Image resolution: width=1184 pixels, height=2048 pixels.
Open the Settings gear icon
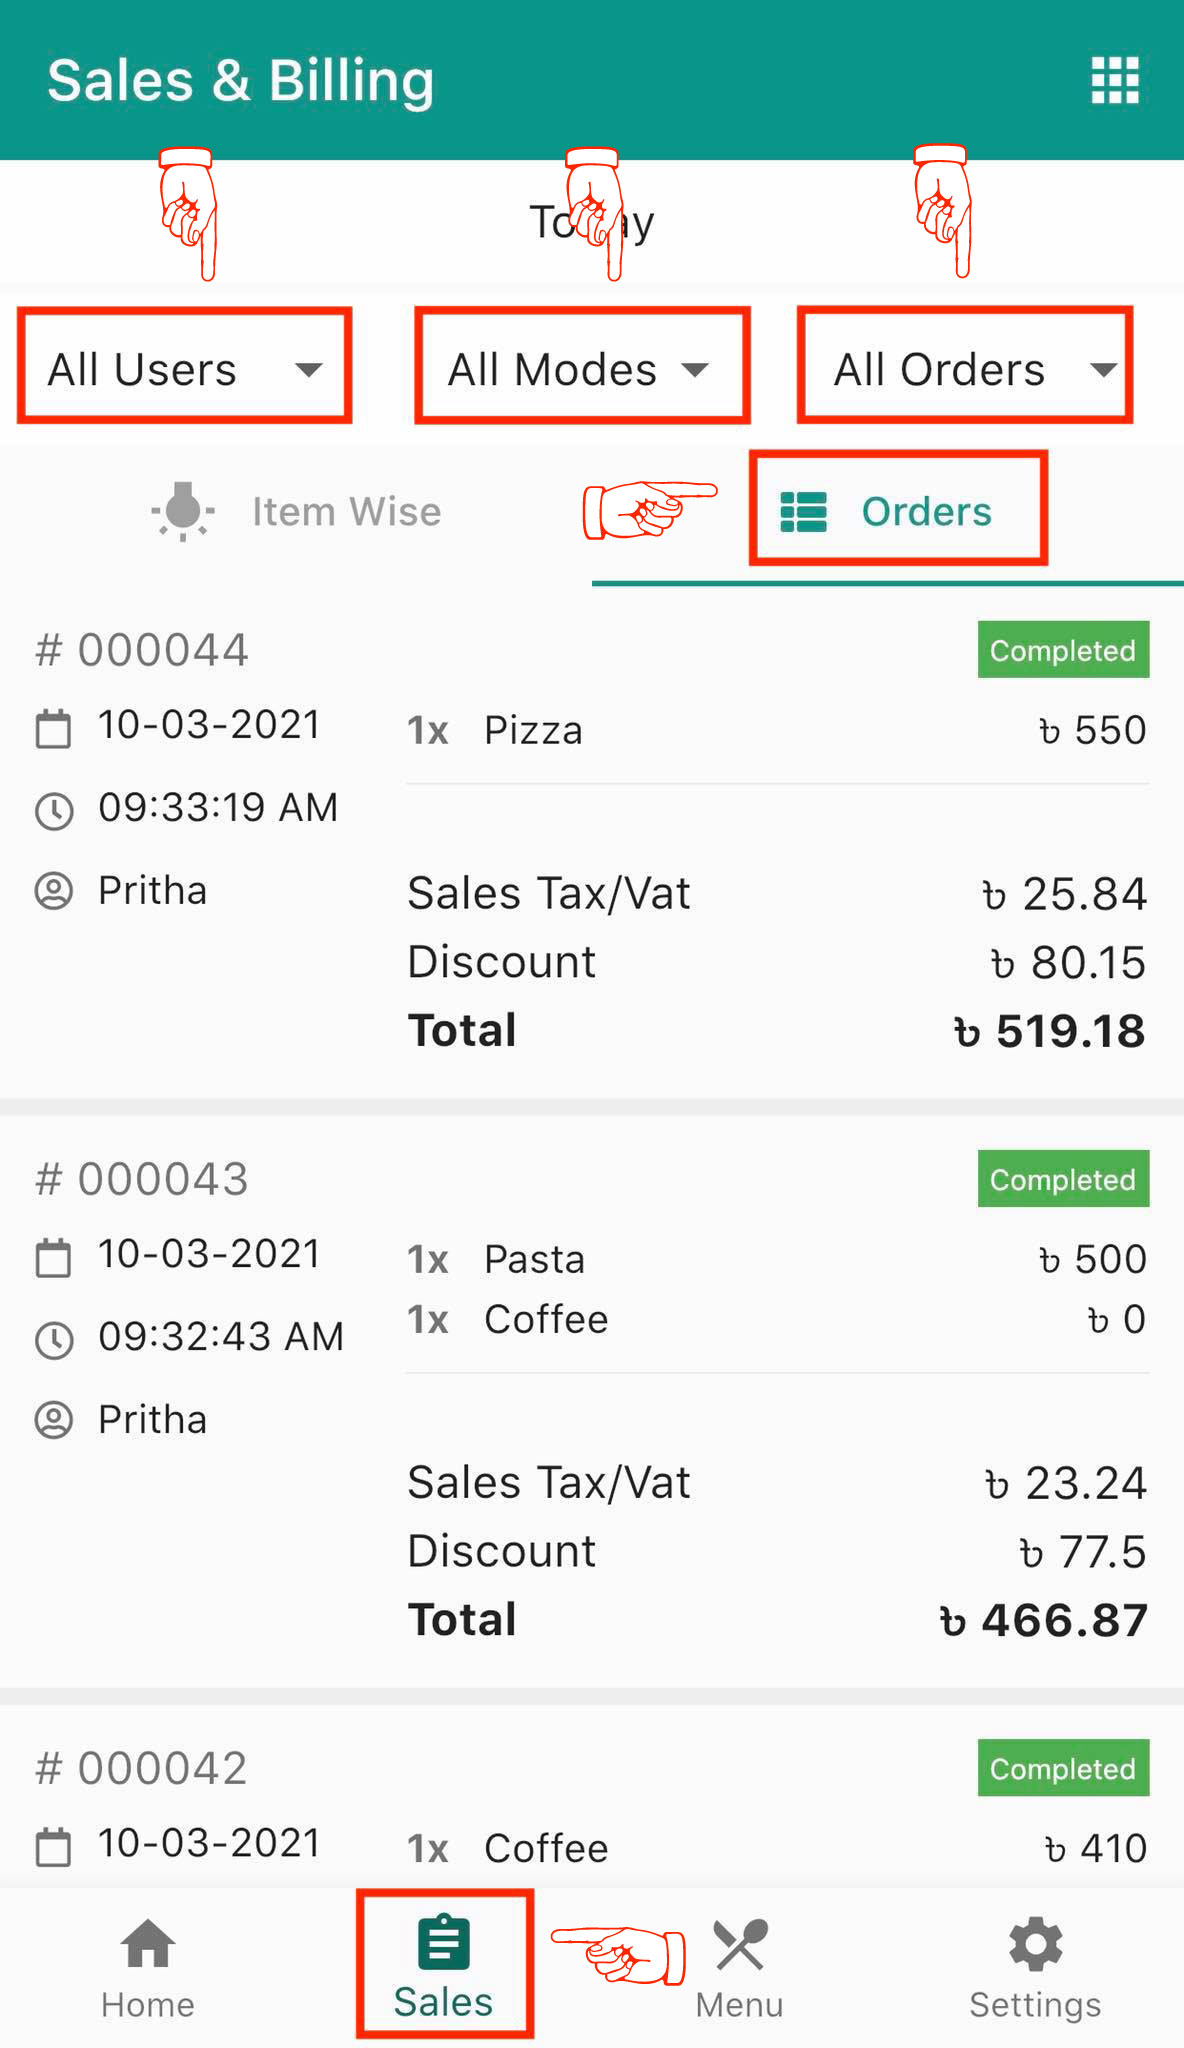coord(1035,1945)
